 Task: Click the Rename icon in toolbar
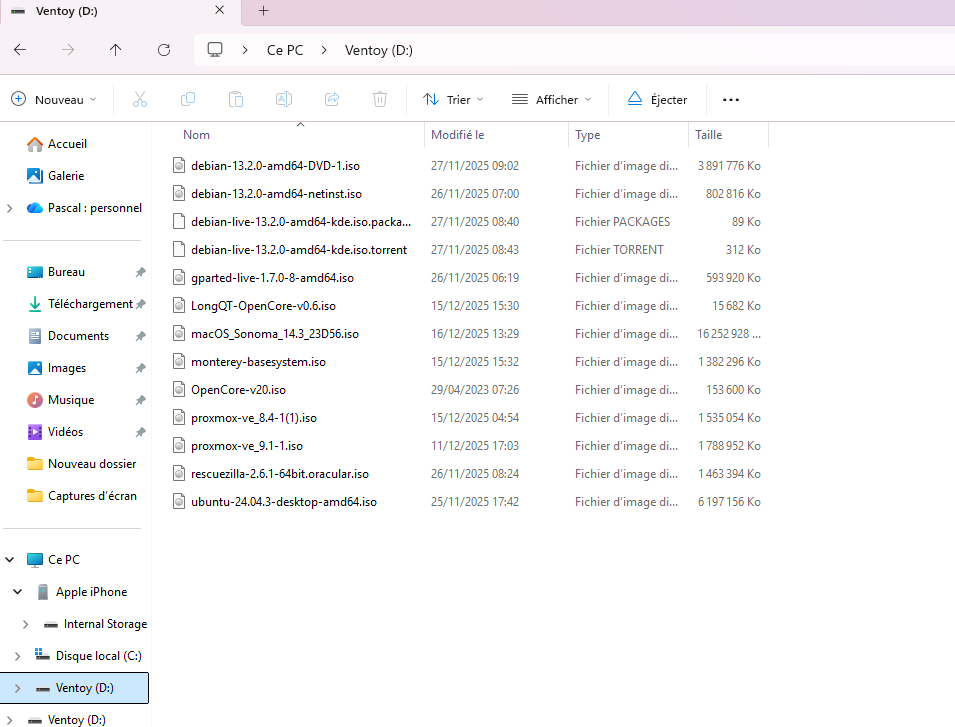point(284,99)
